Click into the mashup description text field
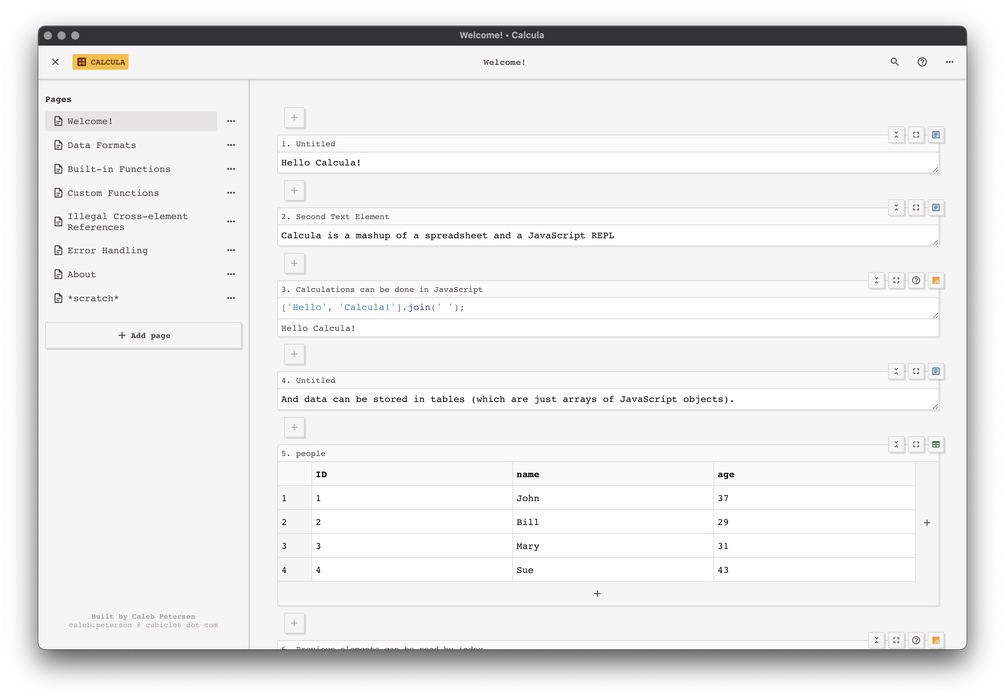The width and height of the screenshot is (1005, 700). (608, 236)
